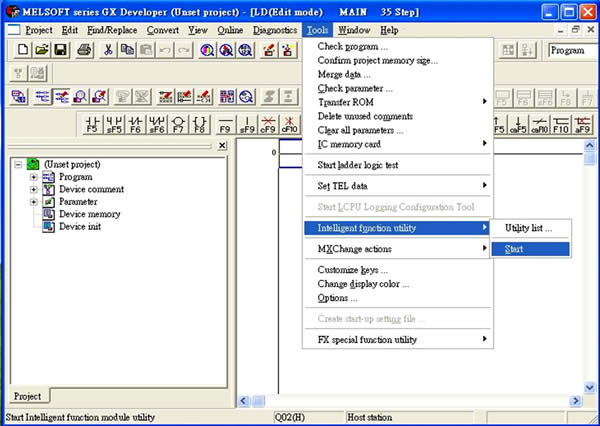The image size is (600, 426).
Task: Save project with the floppy disk icon
Action: [x=60, y=50]
